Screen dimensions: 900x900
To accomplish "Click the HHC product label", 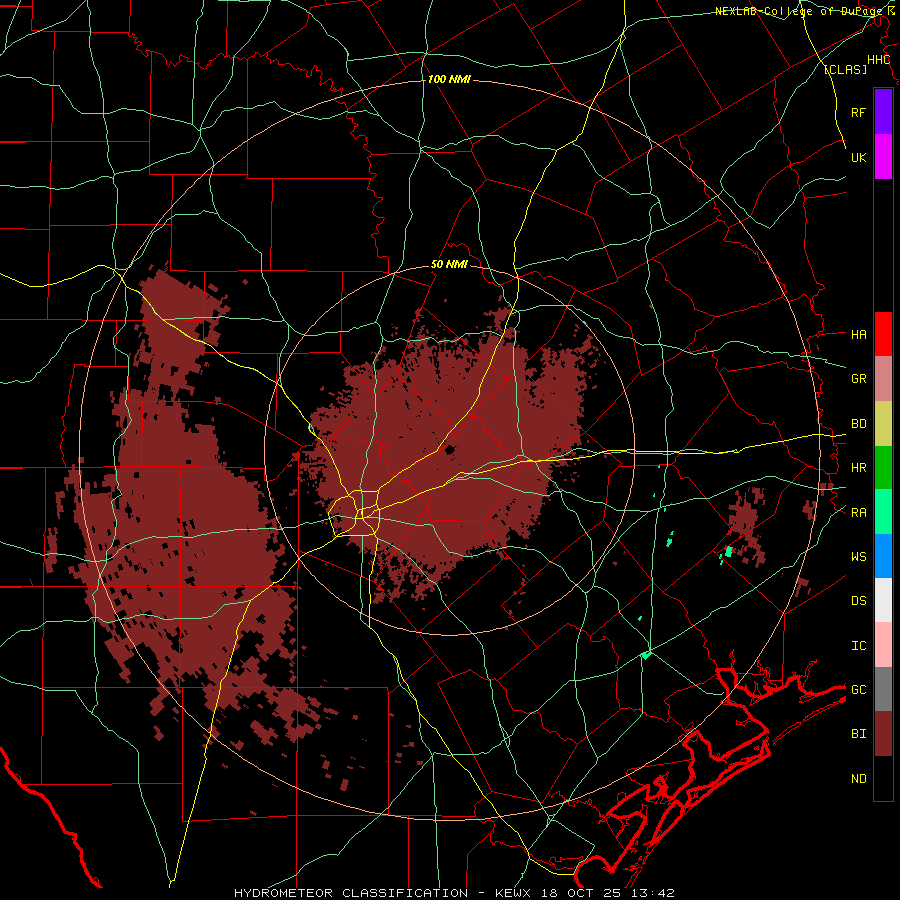I will tap(878, 60).
